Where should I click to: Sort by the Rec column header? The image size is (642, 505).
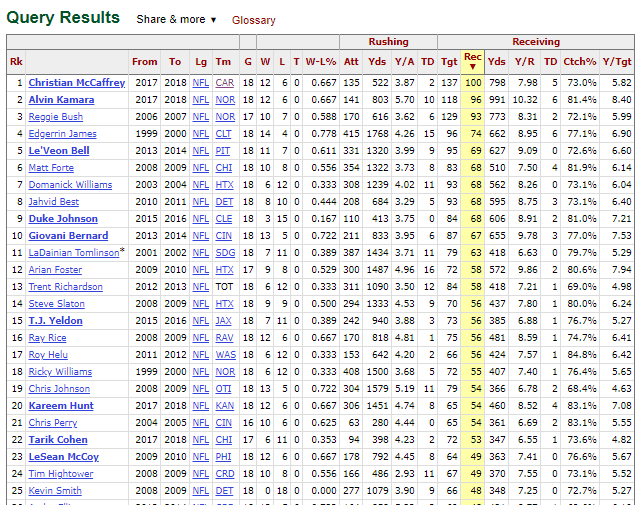[472, 61]
